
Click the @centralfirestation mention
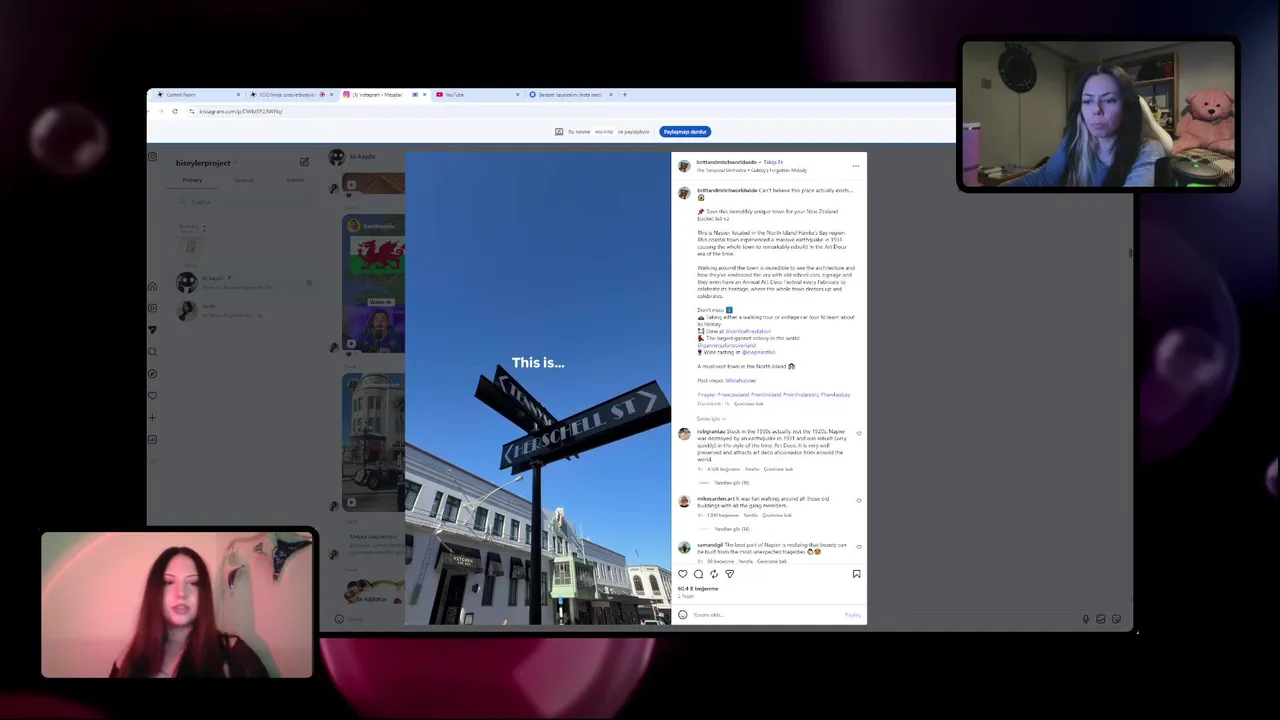pyautogui.click(x=748, y=331)
